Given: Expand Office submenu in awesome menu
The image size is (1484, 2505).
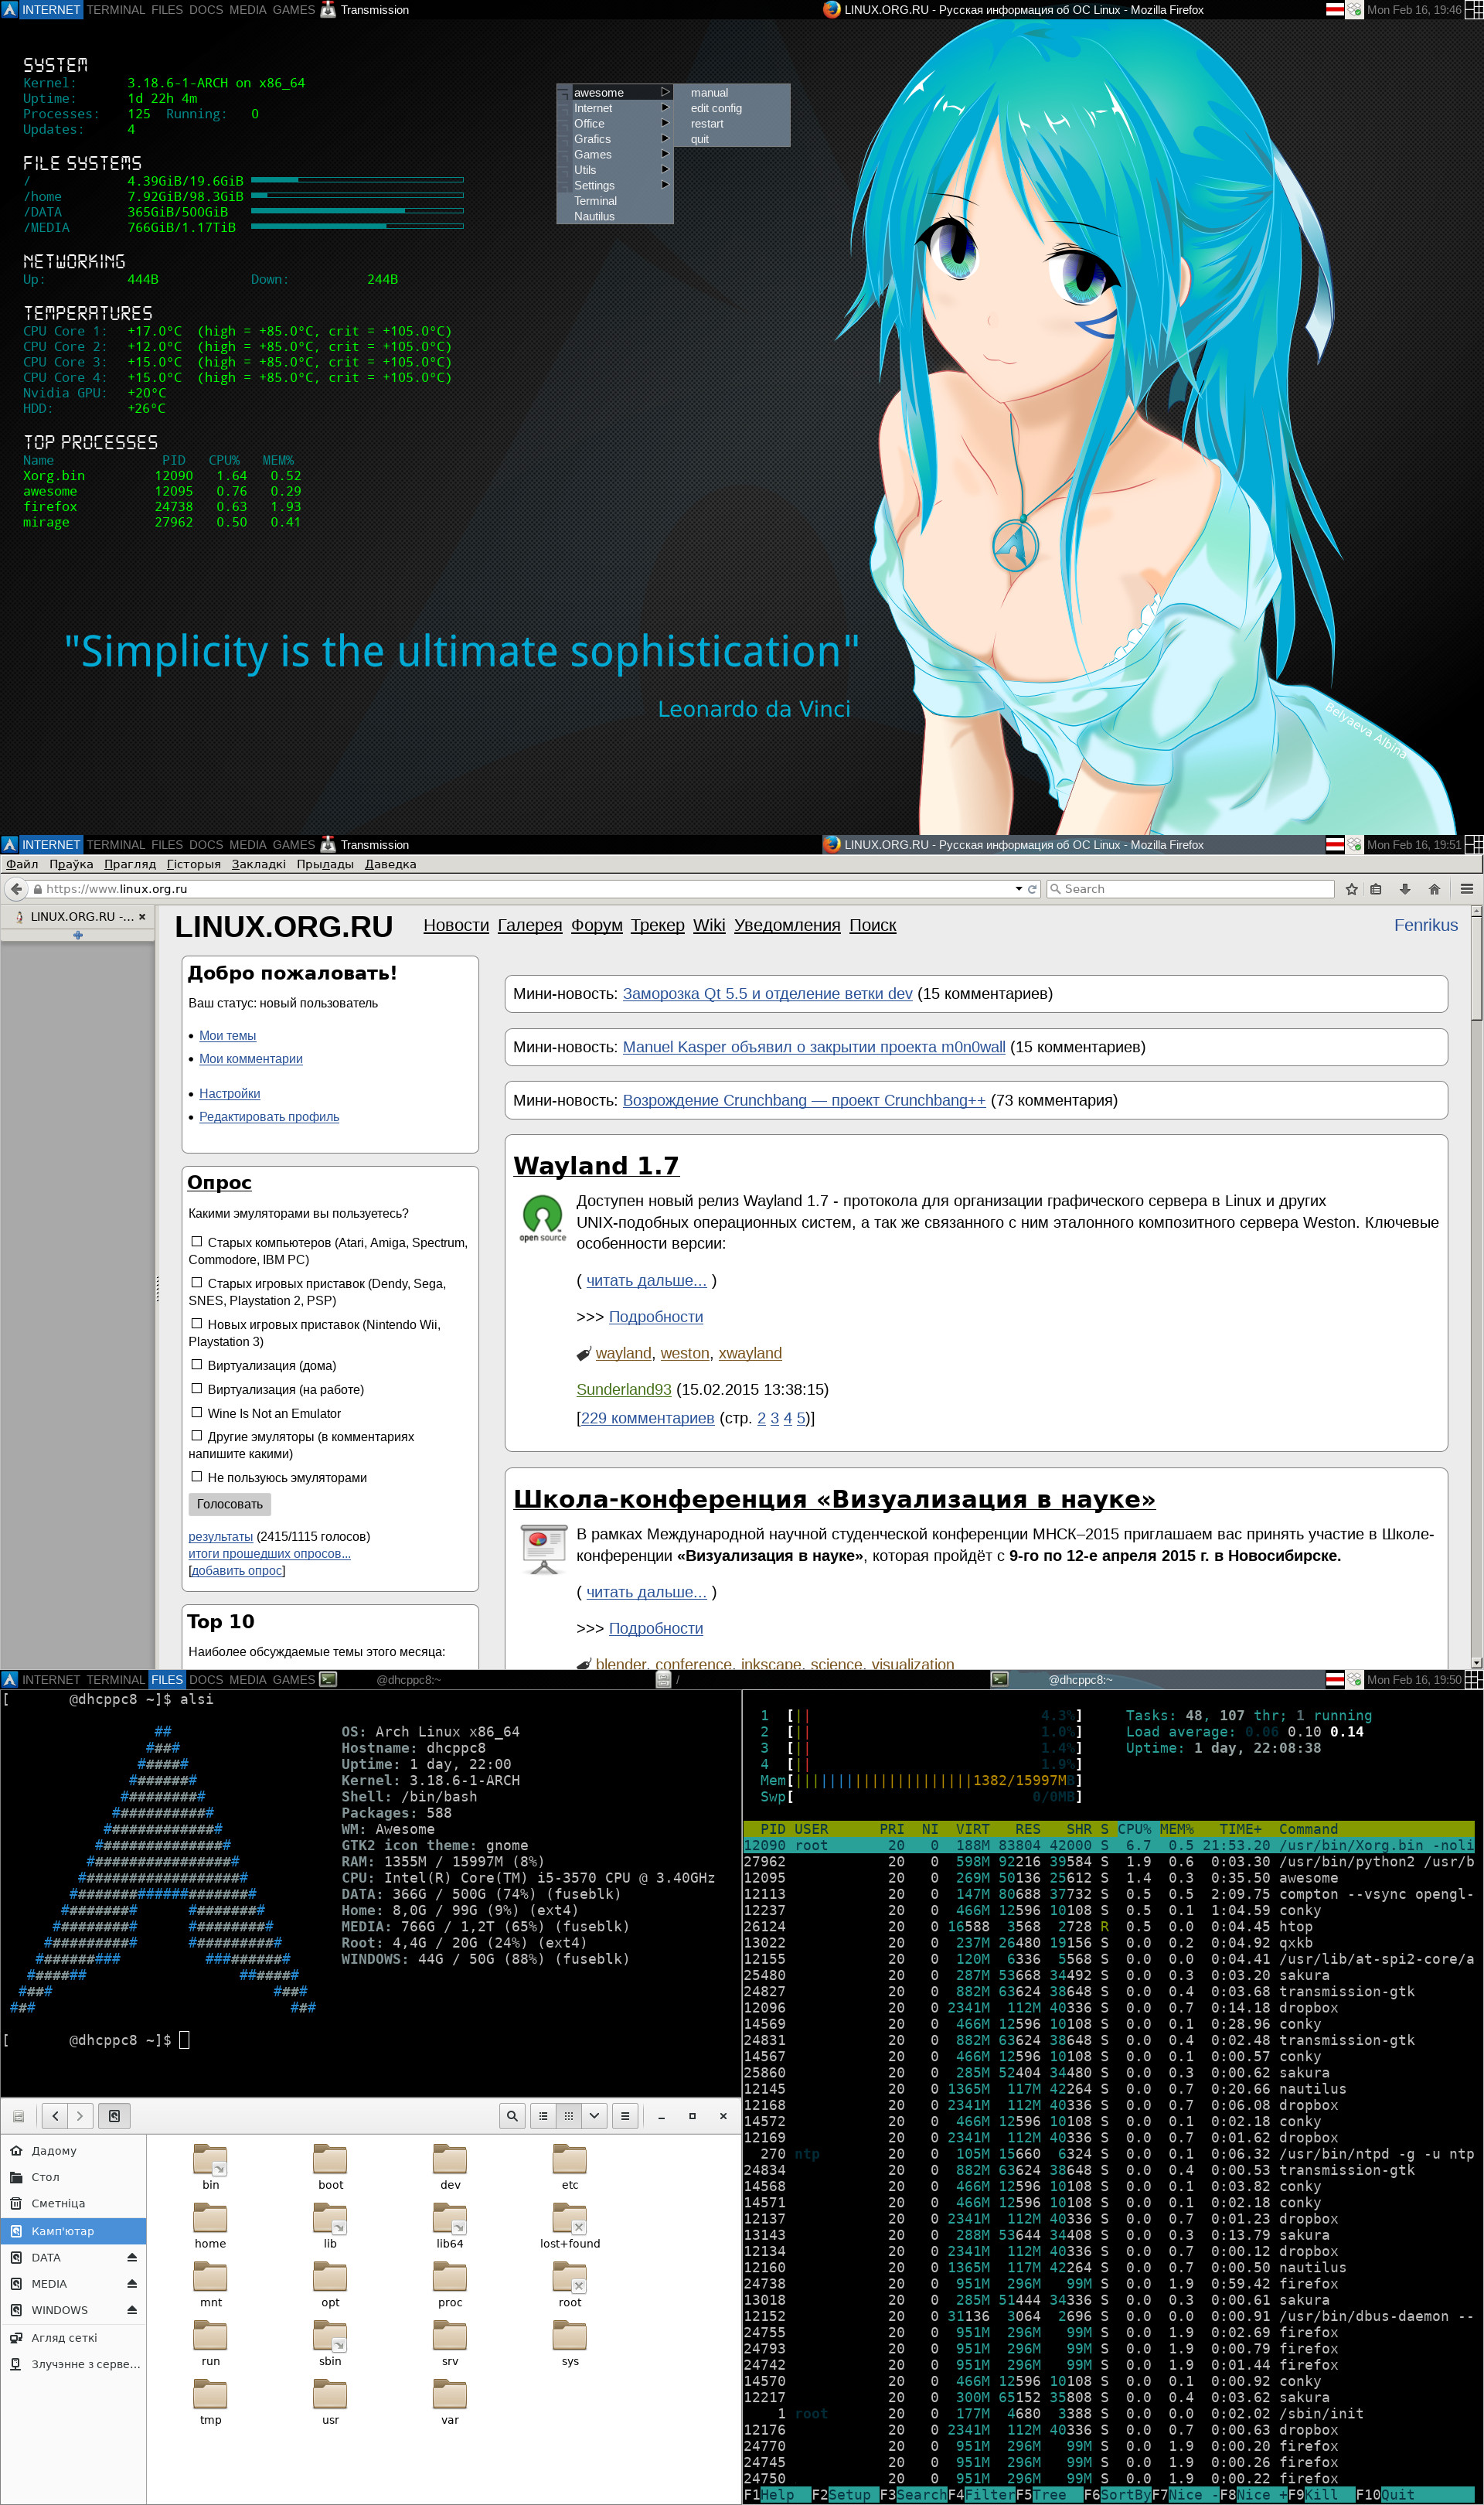Looking at the screenshot, I should [615, 123].
